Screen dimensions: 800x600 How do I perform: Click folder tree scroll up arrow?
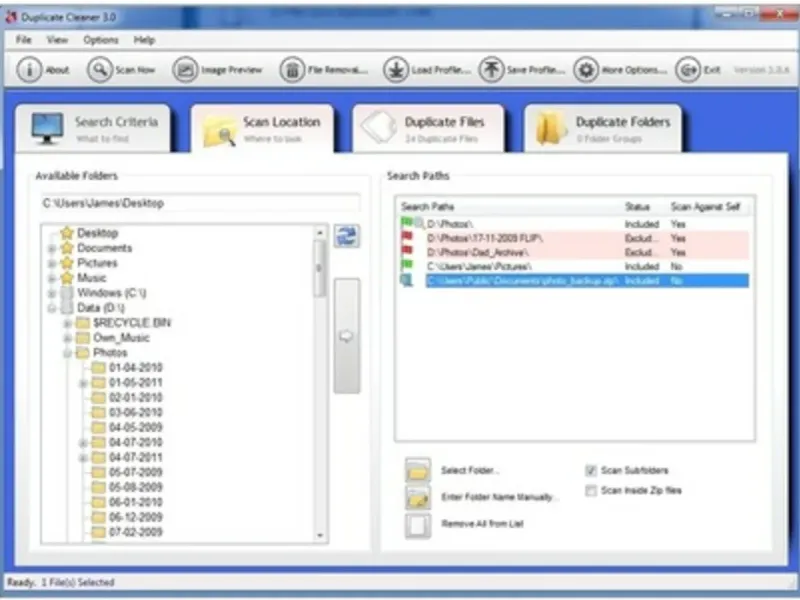coord(319,233)
